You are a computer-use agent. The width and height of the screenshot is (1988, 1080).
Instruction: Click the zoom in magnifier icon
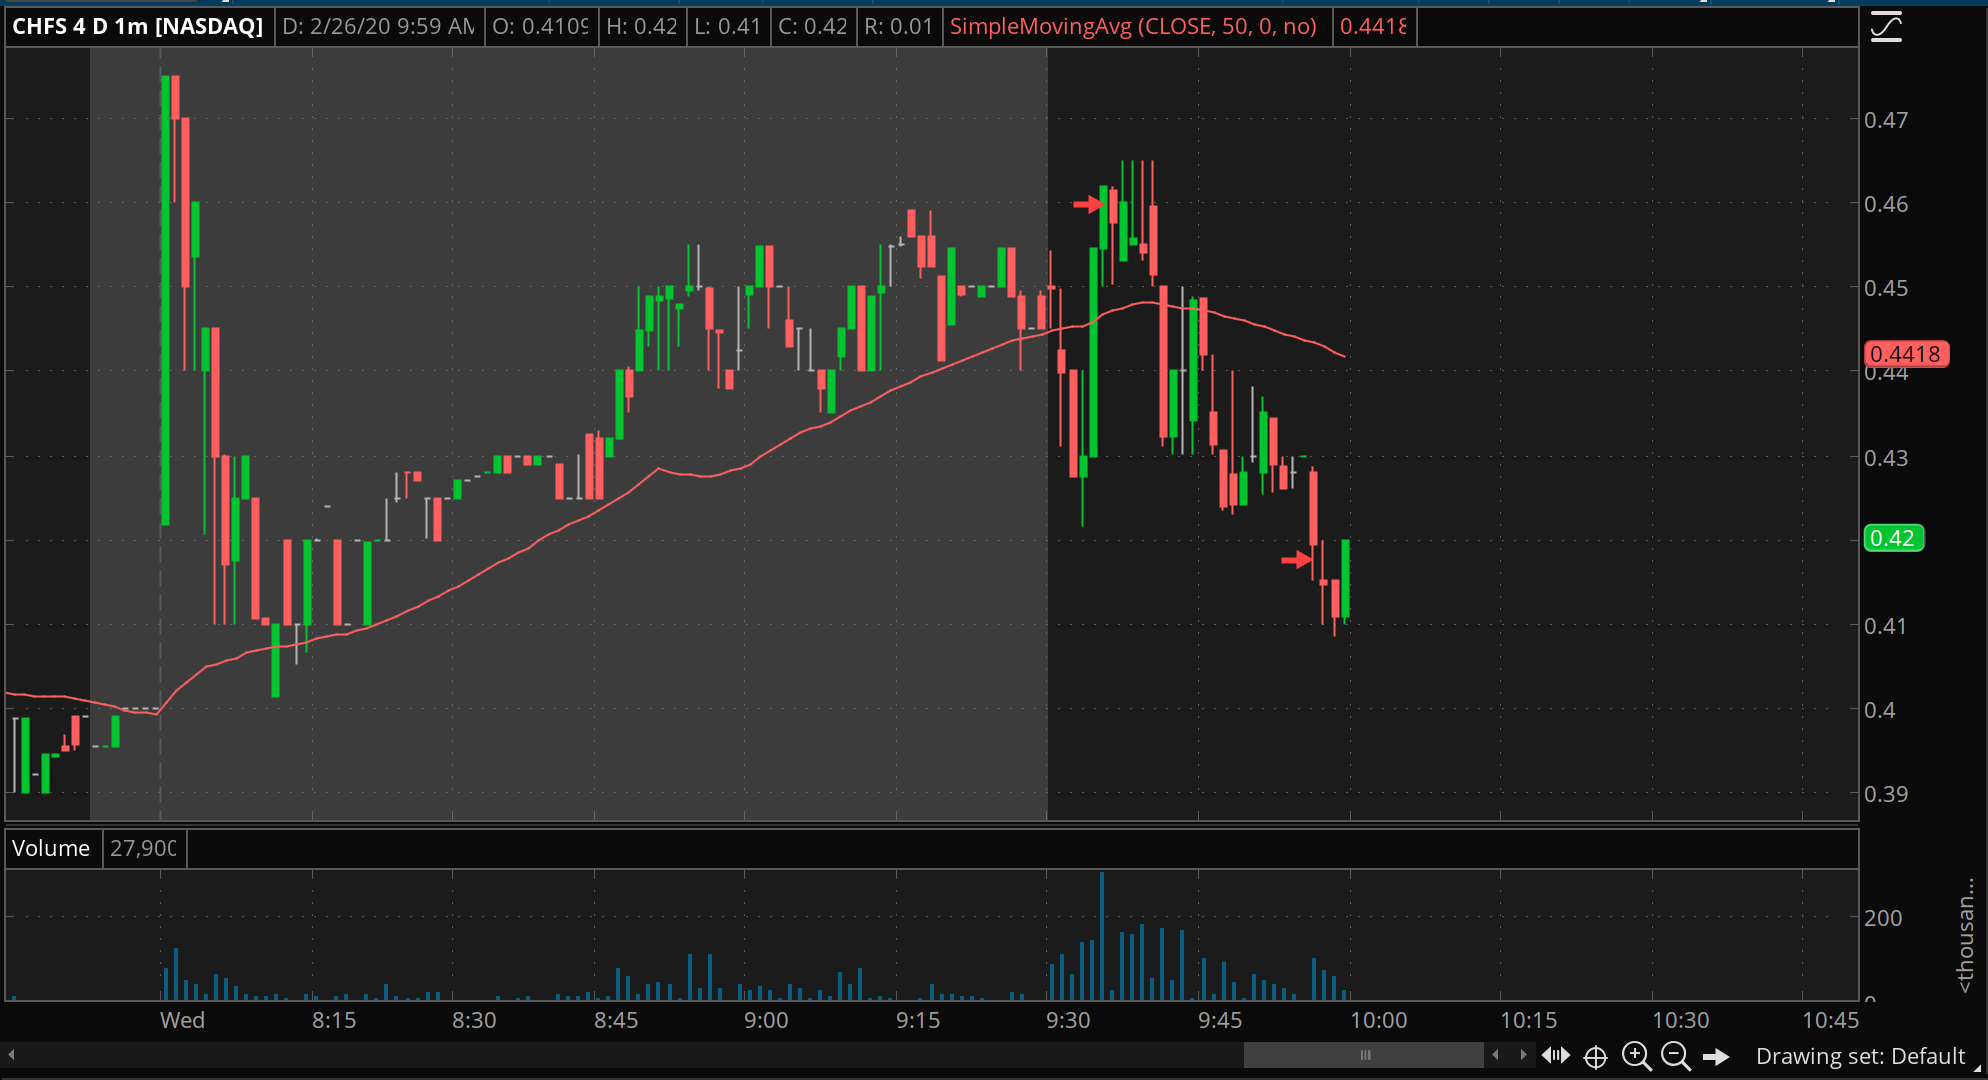tap(1636, 1056)
